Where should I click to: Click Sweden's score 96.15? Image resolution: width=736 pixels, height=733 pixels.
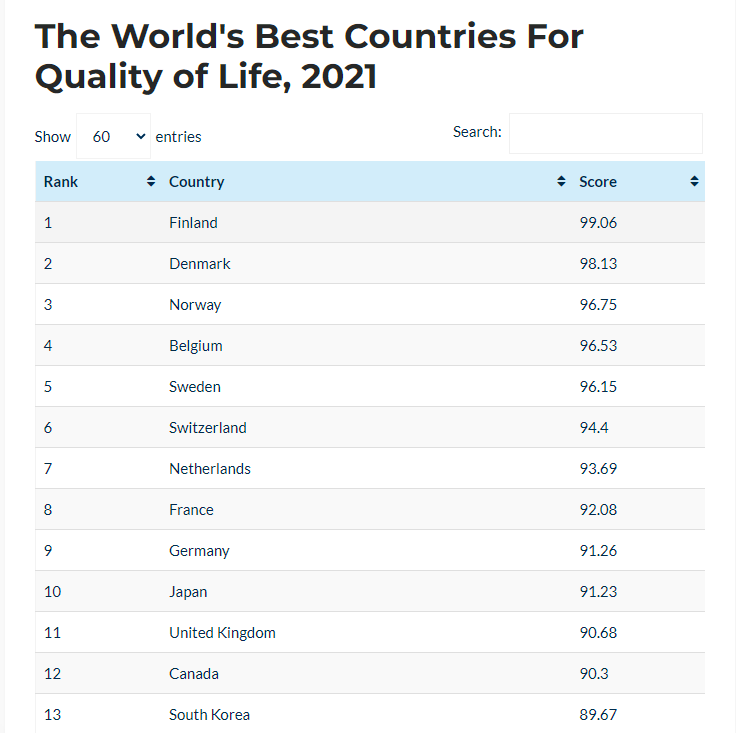pyautogui.click(x=598, y=387)
